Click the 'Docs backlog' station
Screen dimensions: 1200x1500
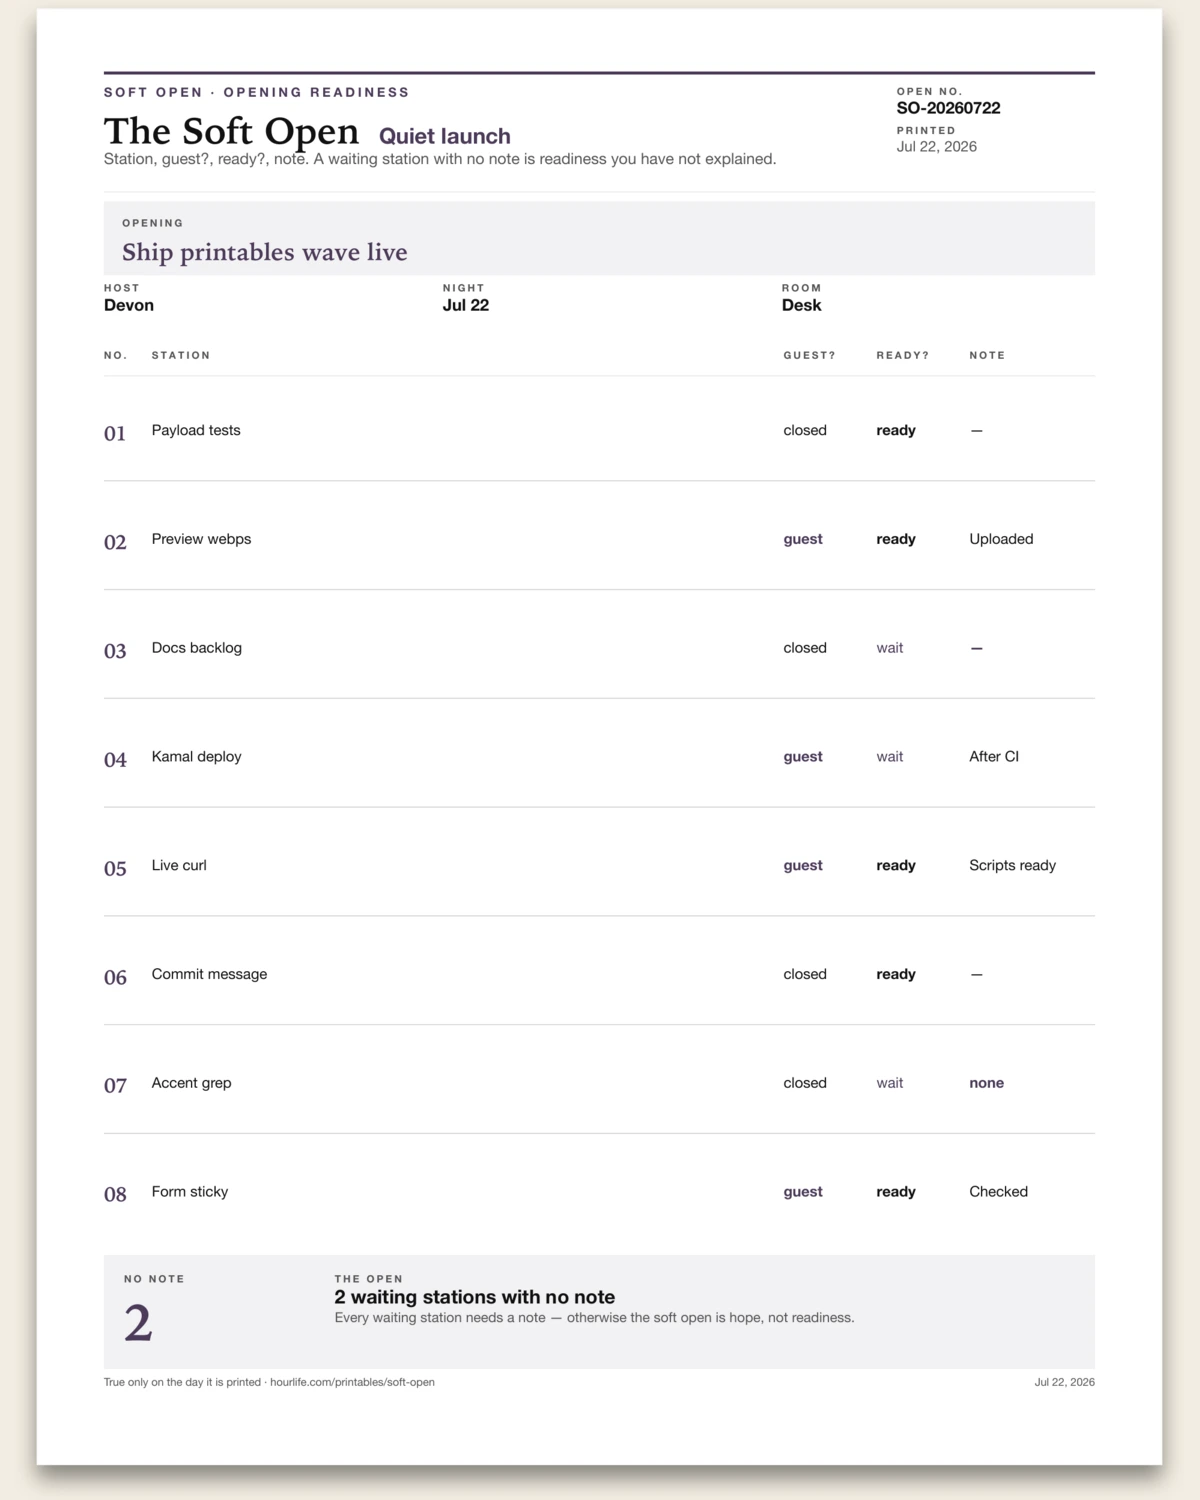(197, 648)
